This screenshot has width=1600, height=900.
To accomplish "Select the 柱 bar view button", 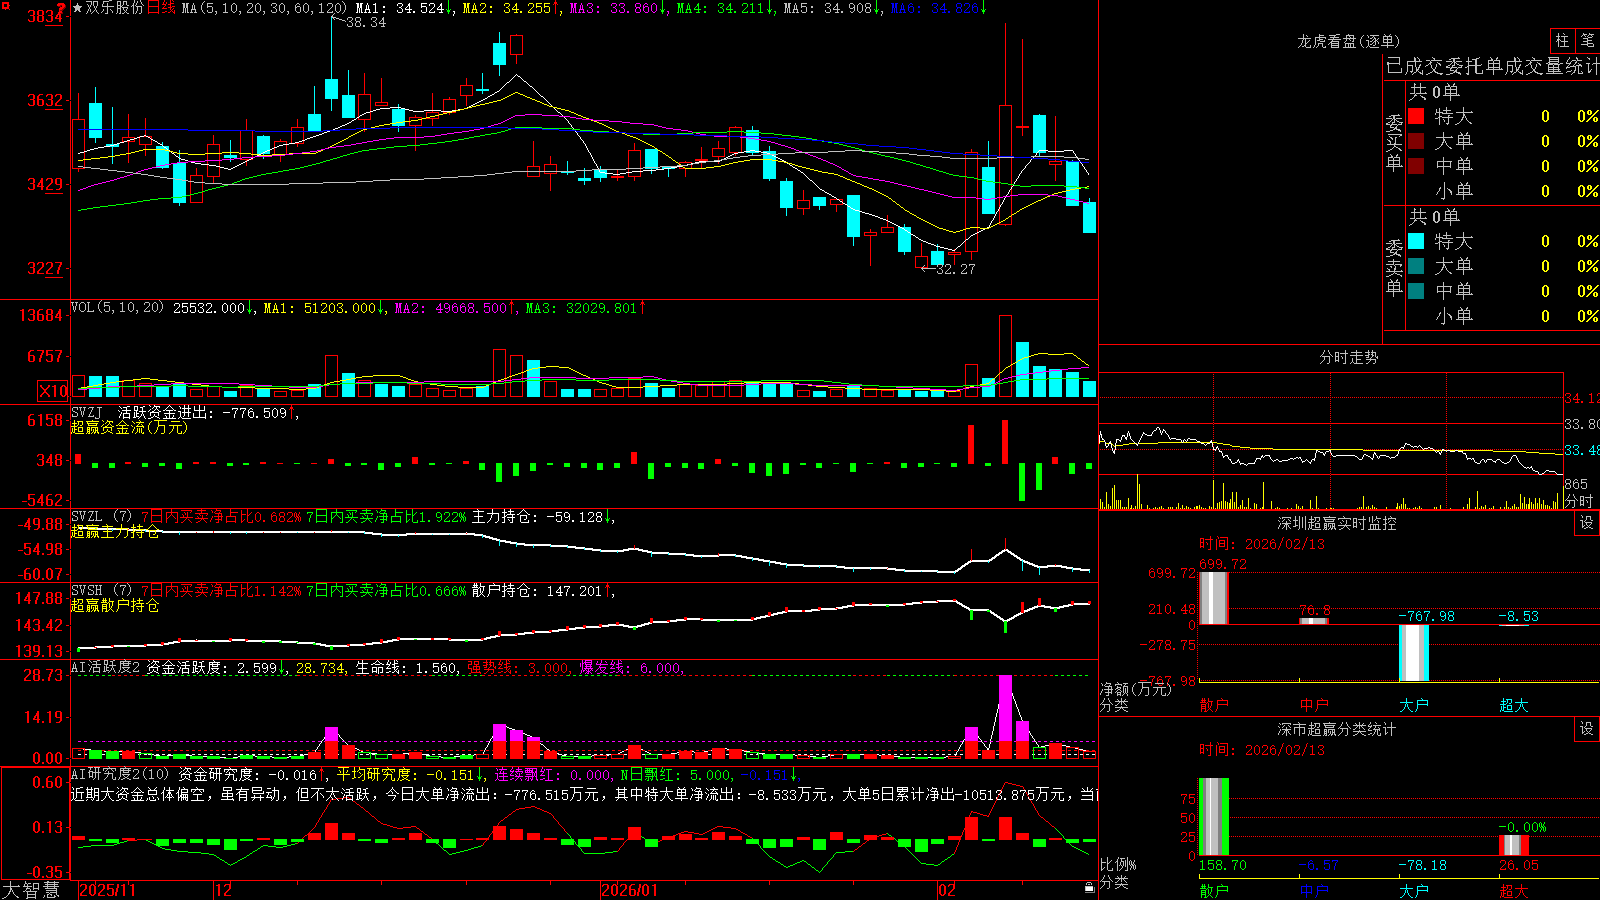I will click(1562, 41).
